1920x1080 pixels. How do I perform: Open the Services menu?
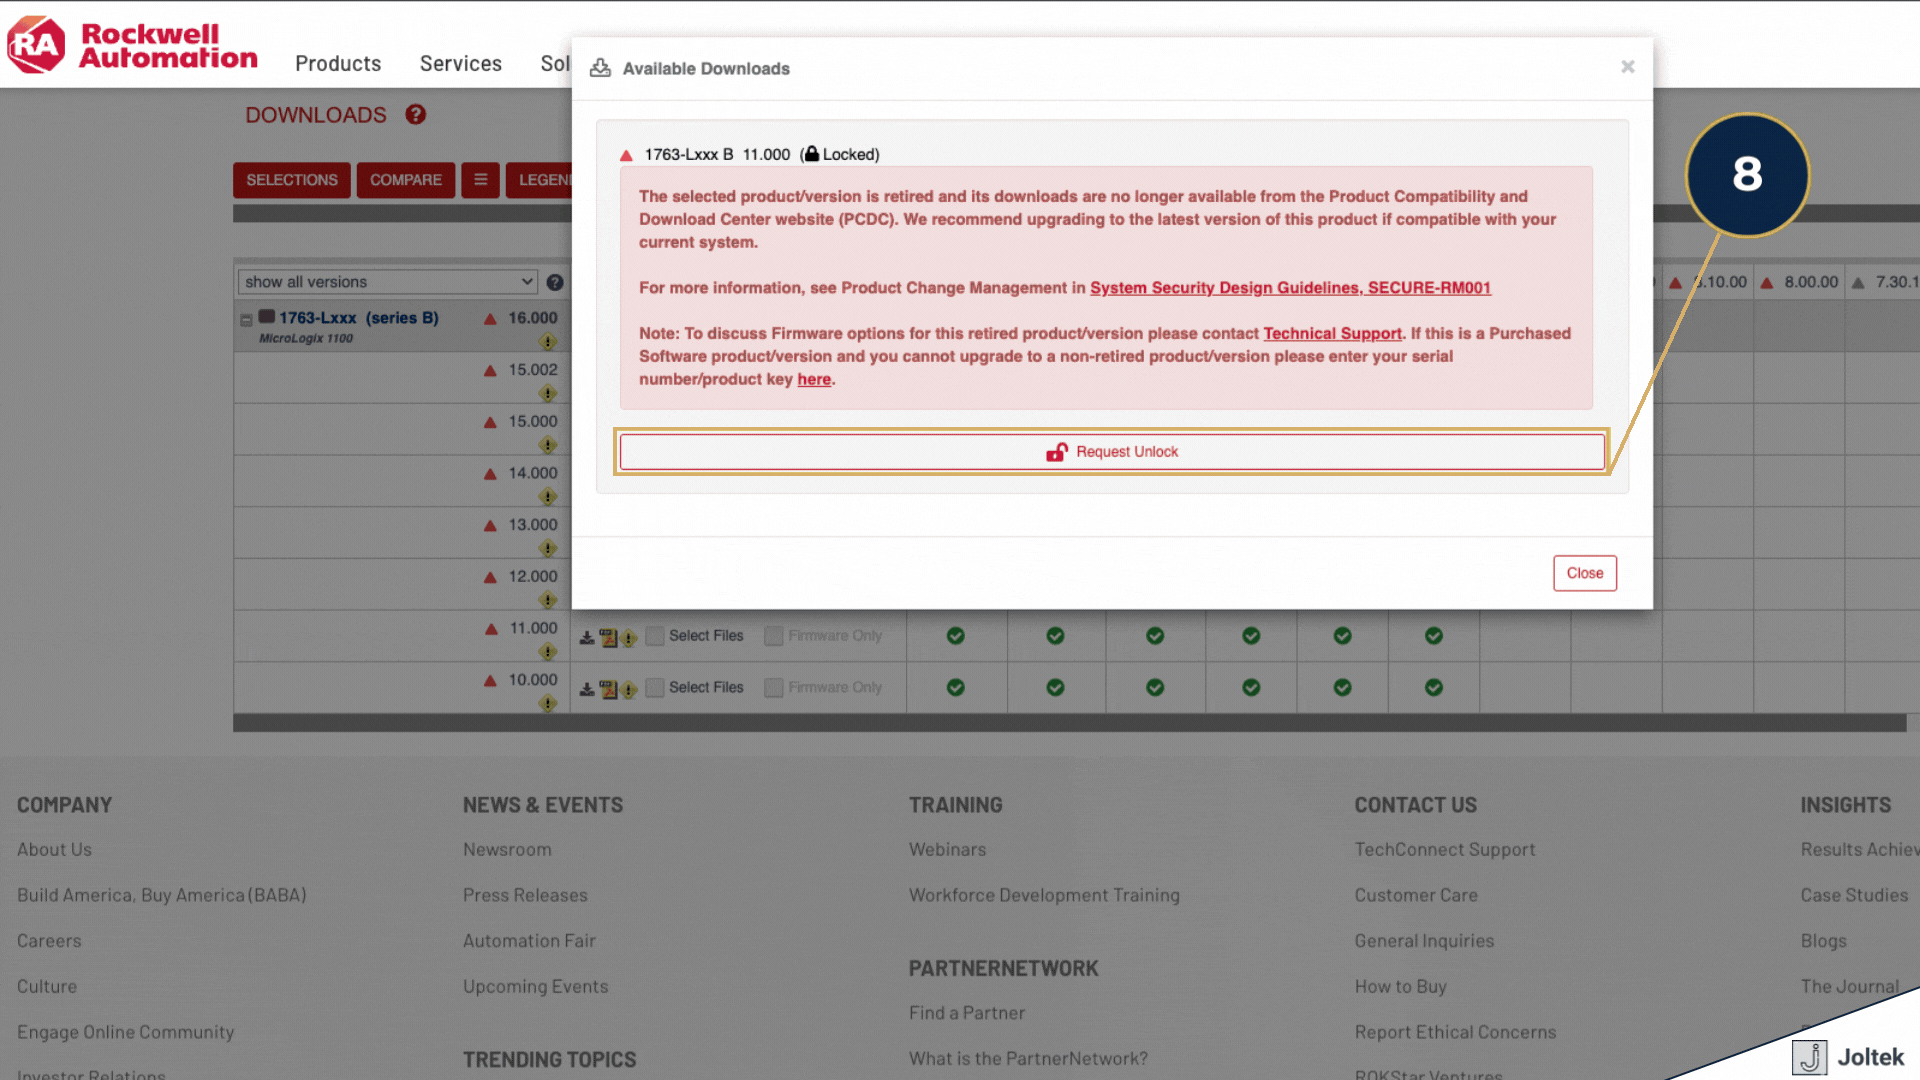point(460,63)
